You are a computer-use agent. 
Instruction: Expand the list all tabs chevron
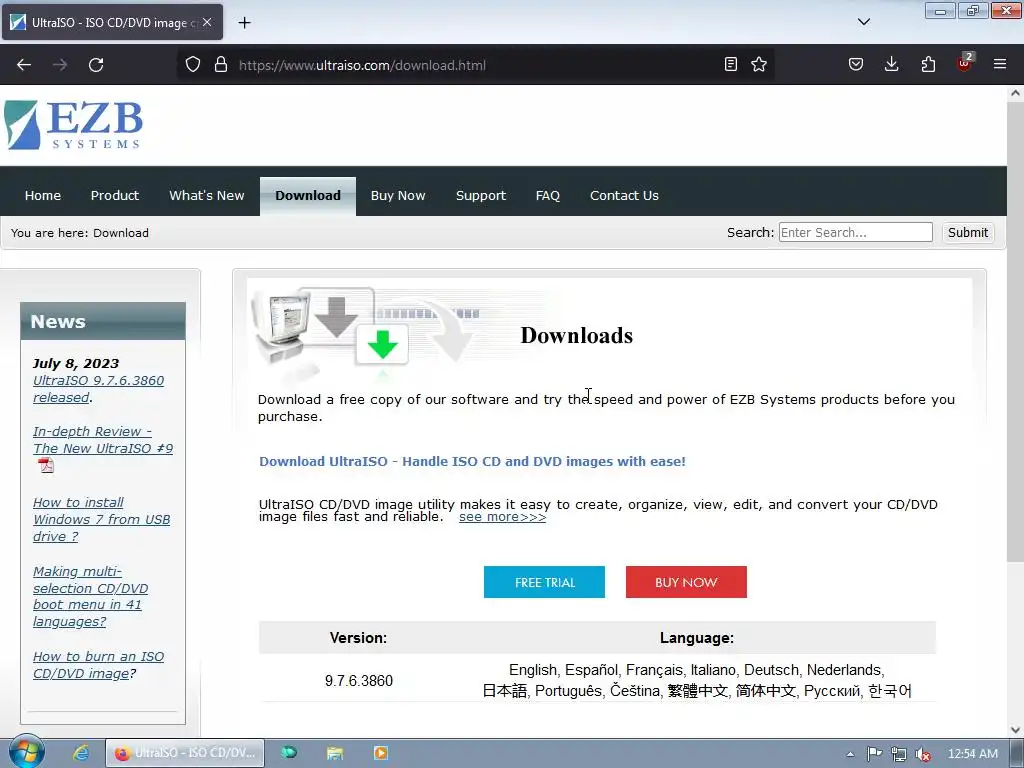(863, 22)
